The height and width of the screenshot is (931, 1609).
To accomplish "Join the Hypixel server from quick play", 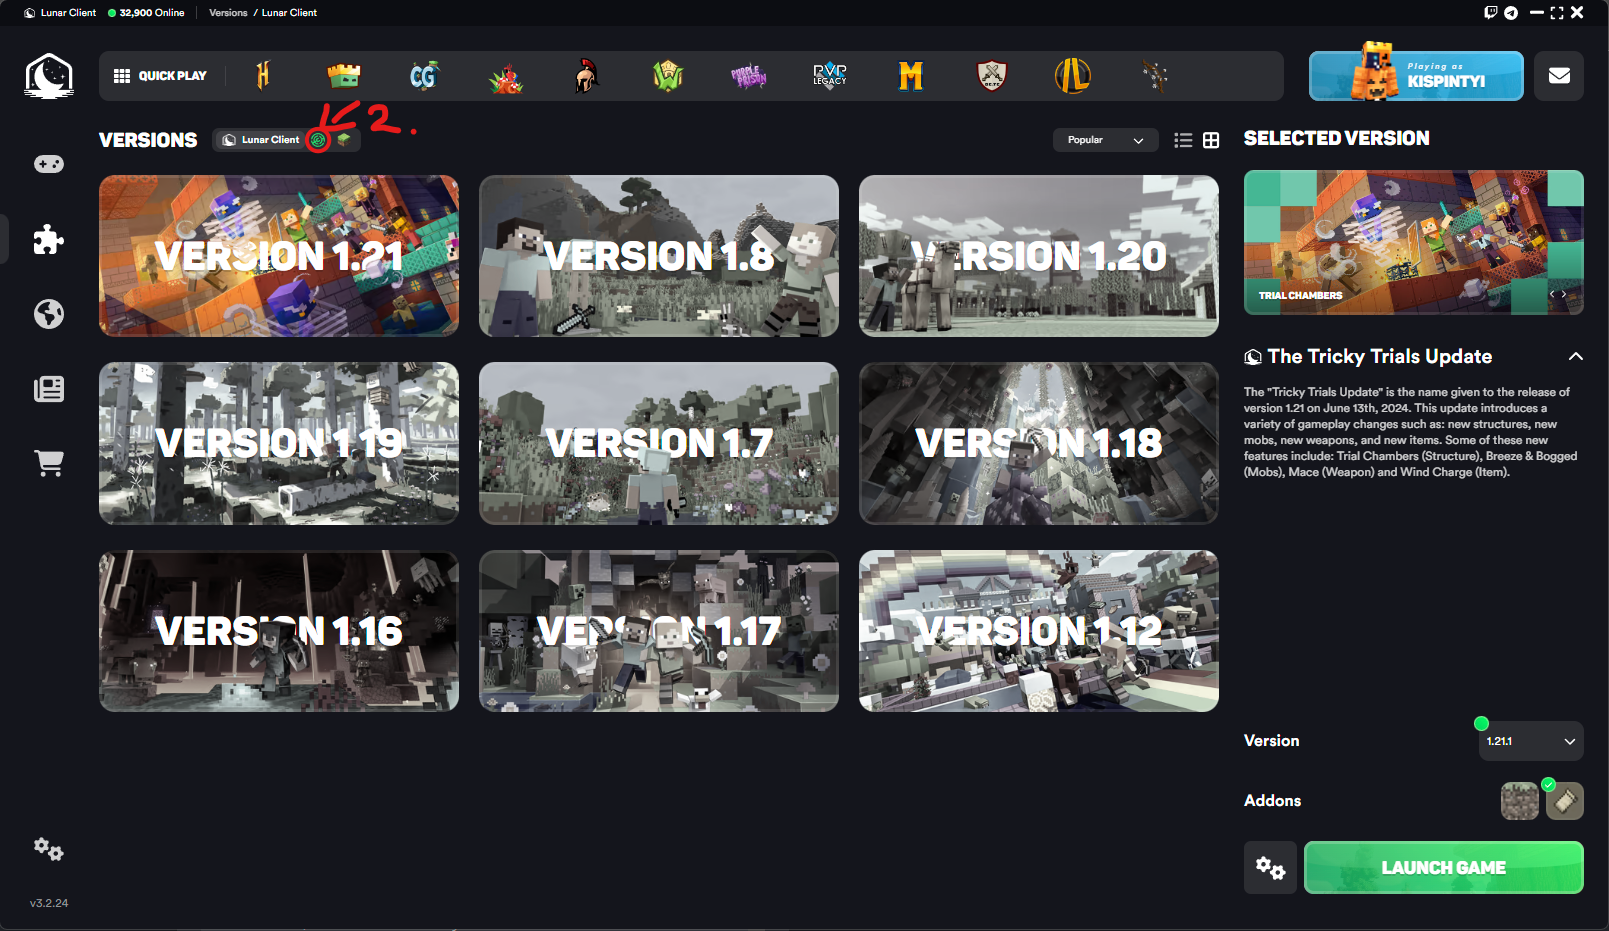I will [263, 76].
